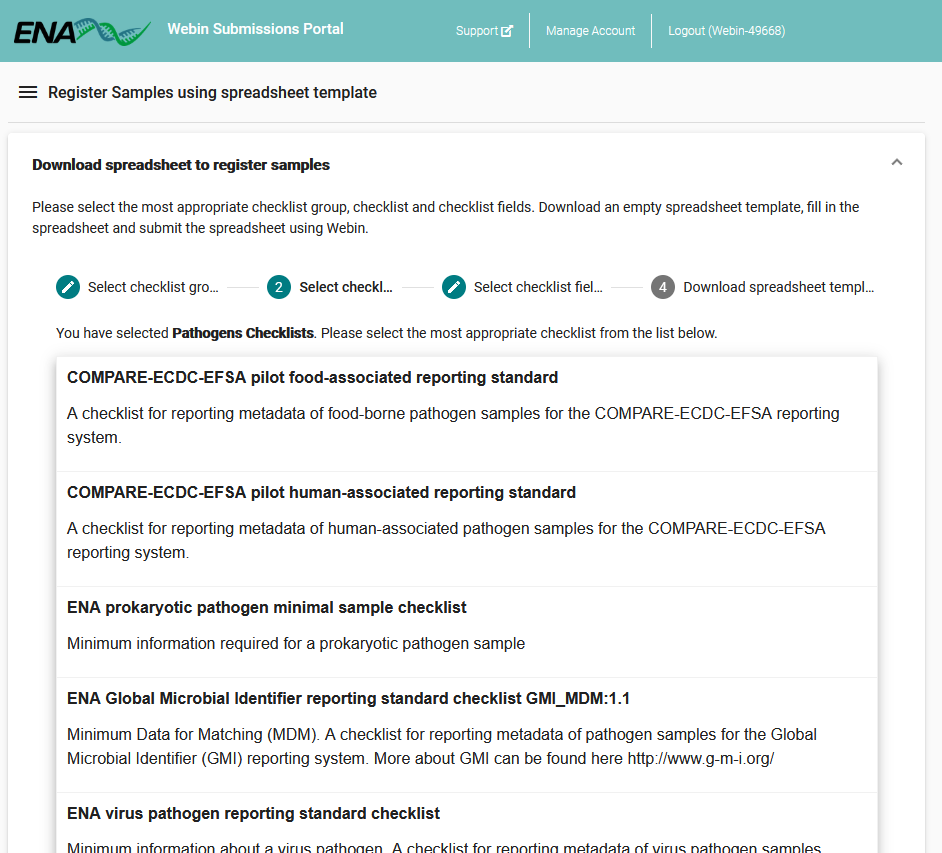Select ENA virus pathogen reporting standard checklist
Viewport: 942px width, 853px height.
(x=467, y=823)
